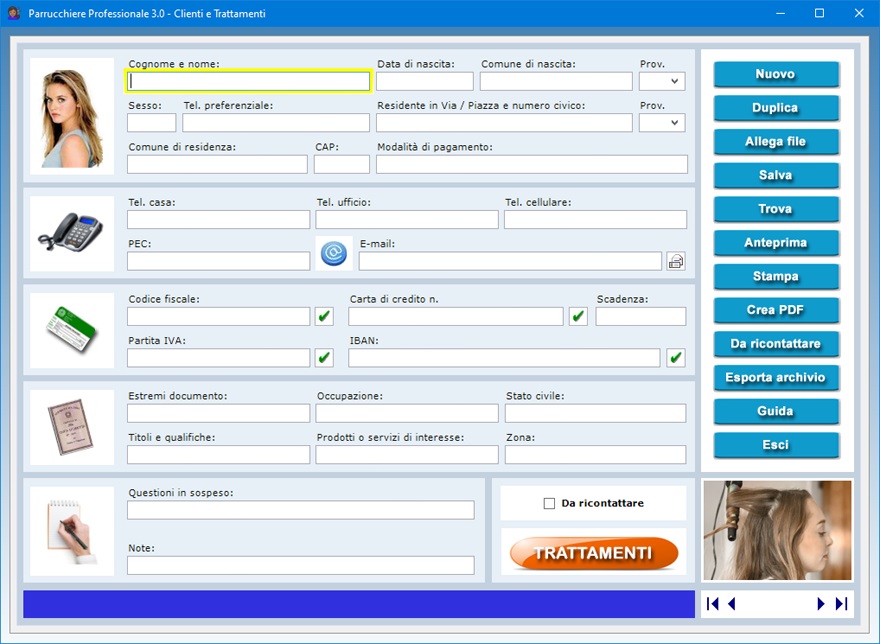
Task: Click the Occupazione field
Action: (x=407, y=413)
